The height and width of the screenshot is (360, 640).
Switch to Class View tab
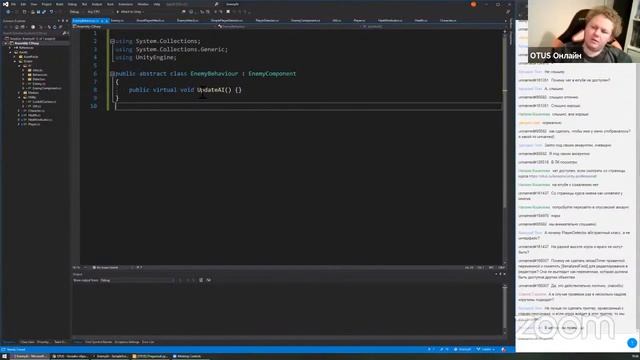tap(27, 342)
